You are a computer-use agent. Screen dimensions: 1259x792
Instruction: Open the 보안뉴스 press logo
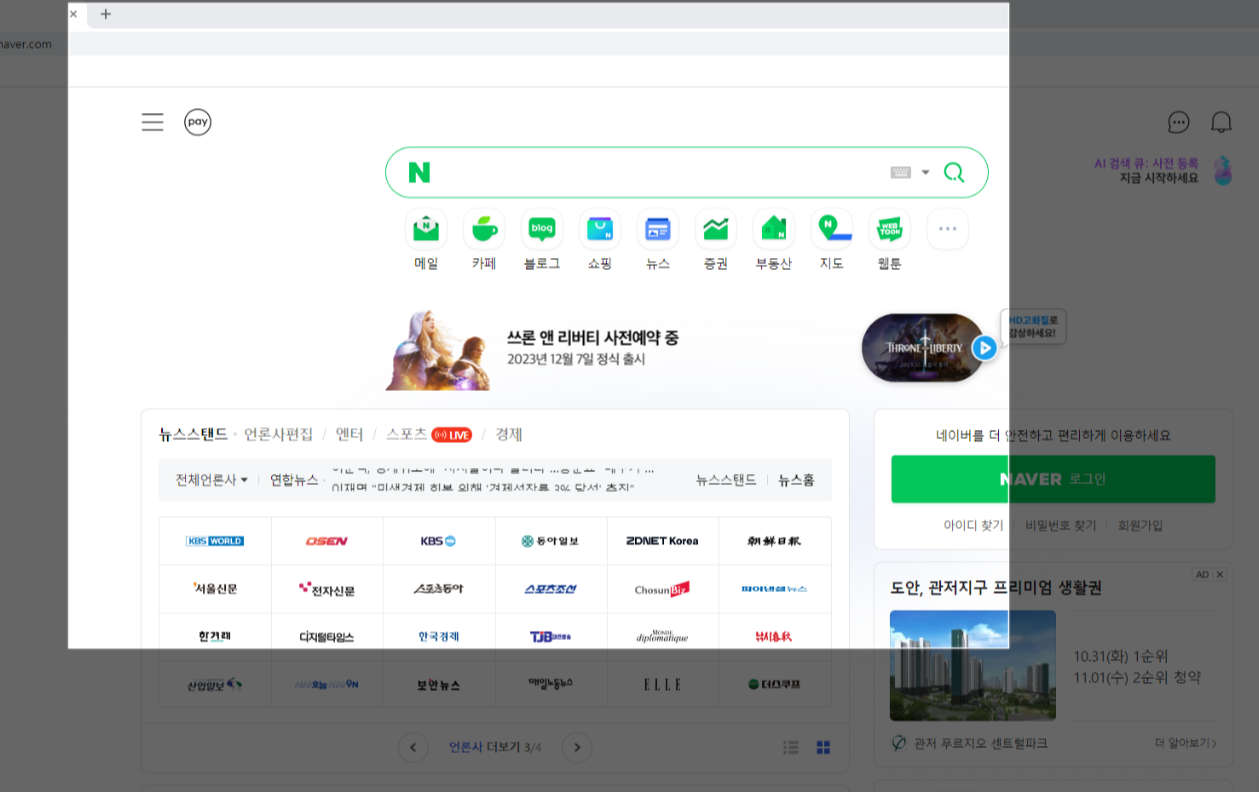pos(439,685)
